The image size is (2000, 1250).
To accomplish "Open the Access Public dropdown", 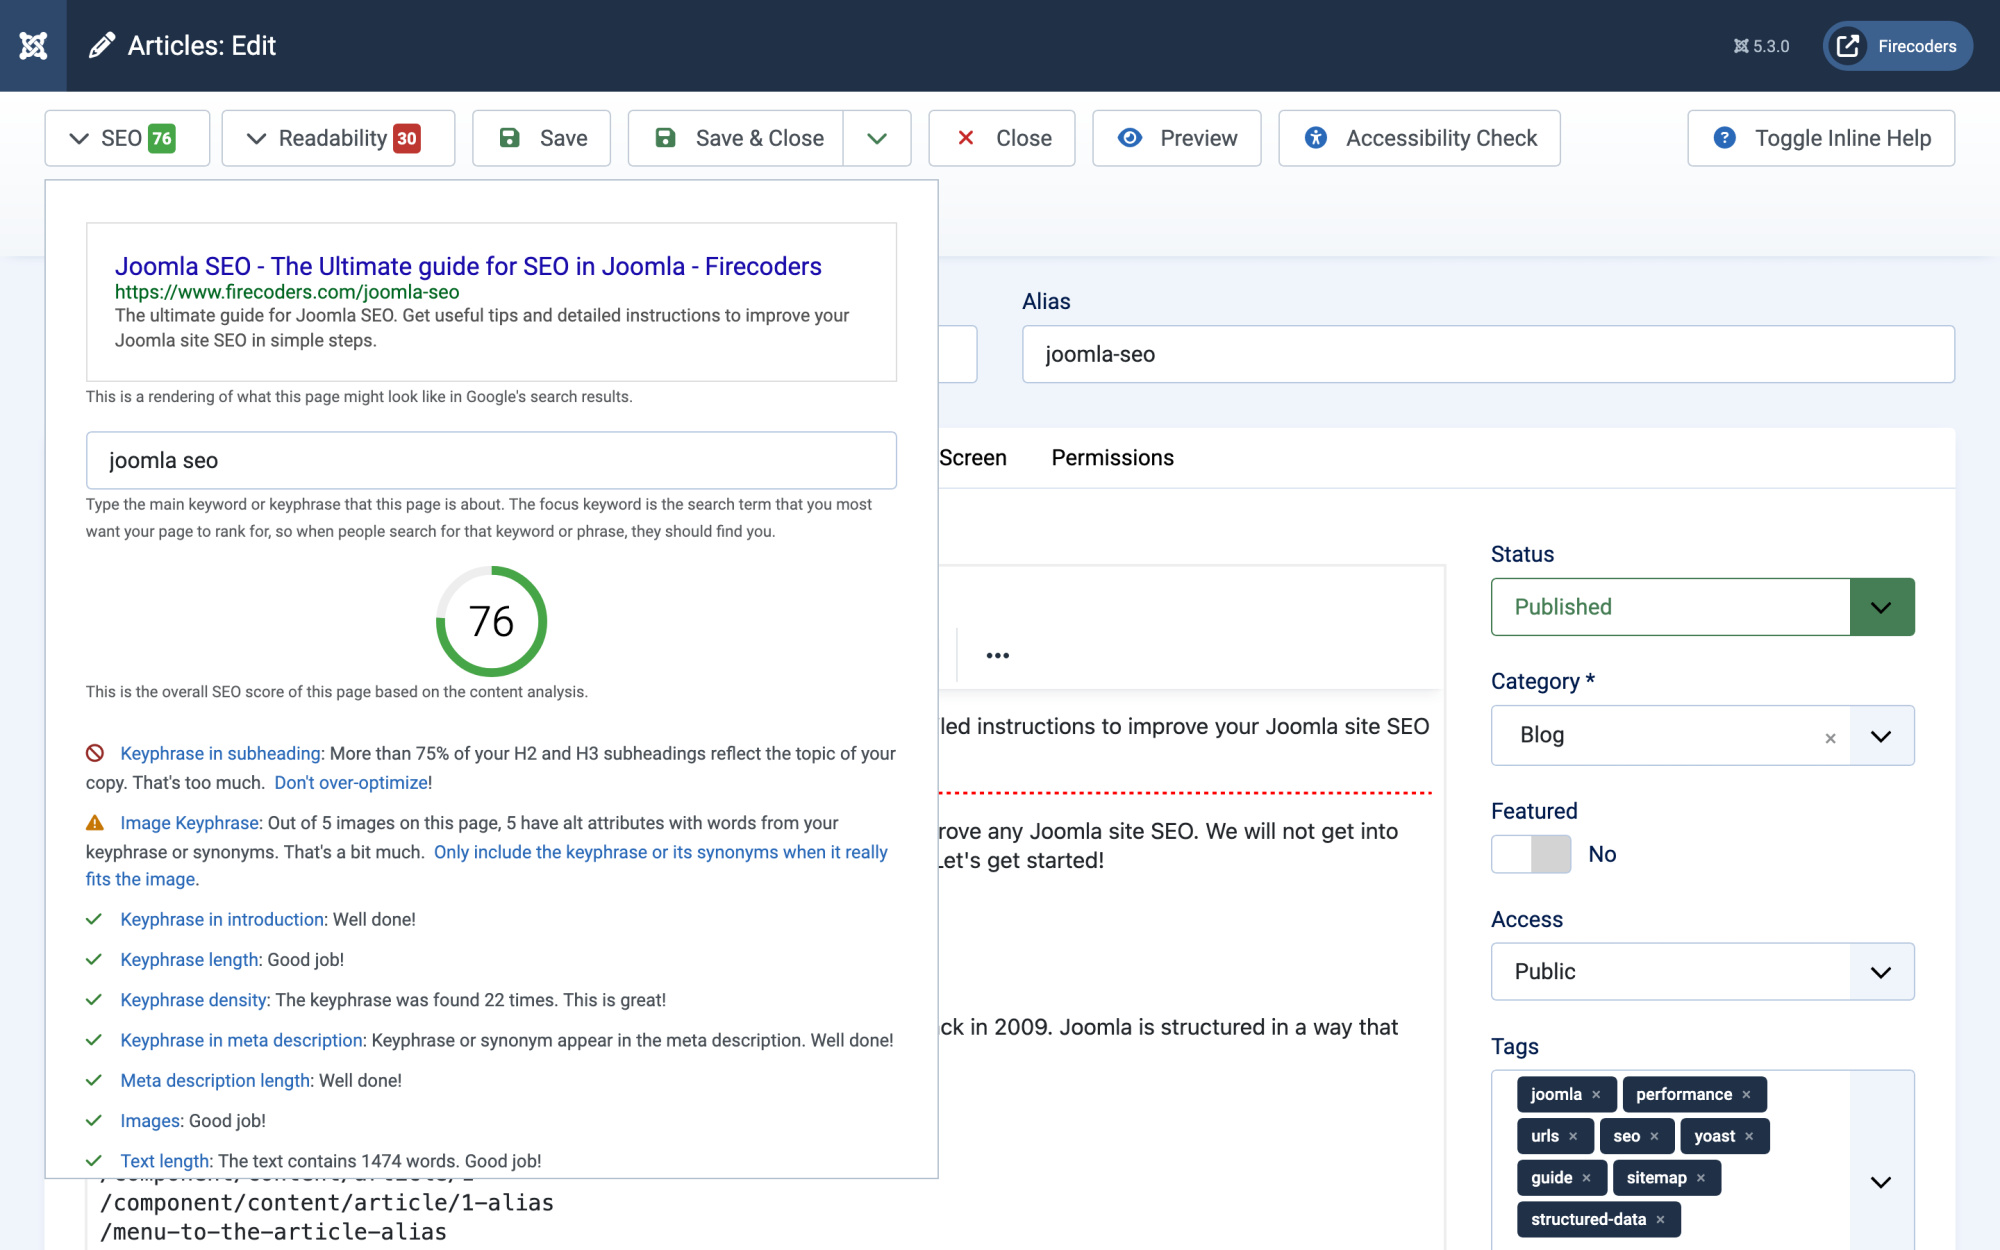I will tap(1702, 971).
